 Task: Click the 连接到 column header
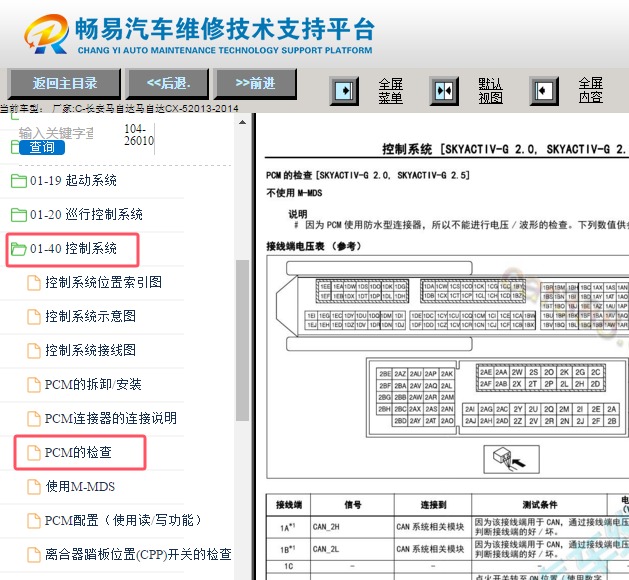point(433,505)
